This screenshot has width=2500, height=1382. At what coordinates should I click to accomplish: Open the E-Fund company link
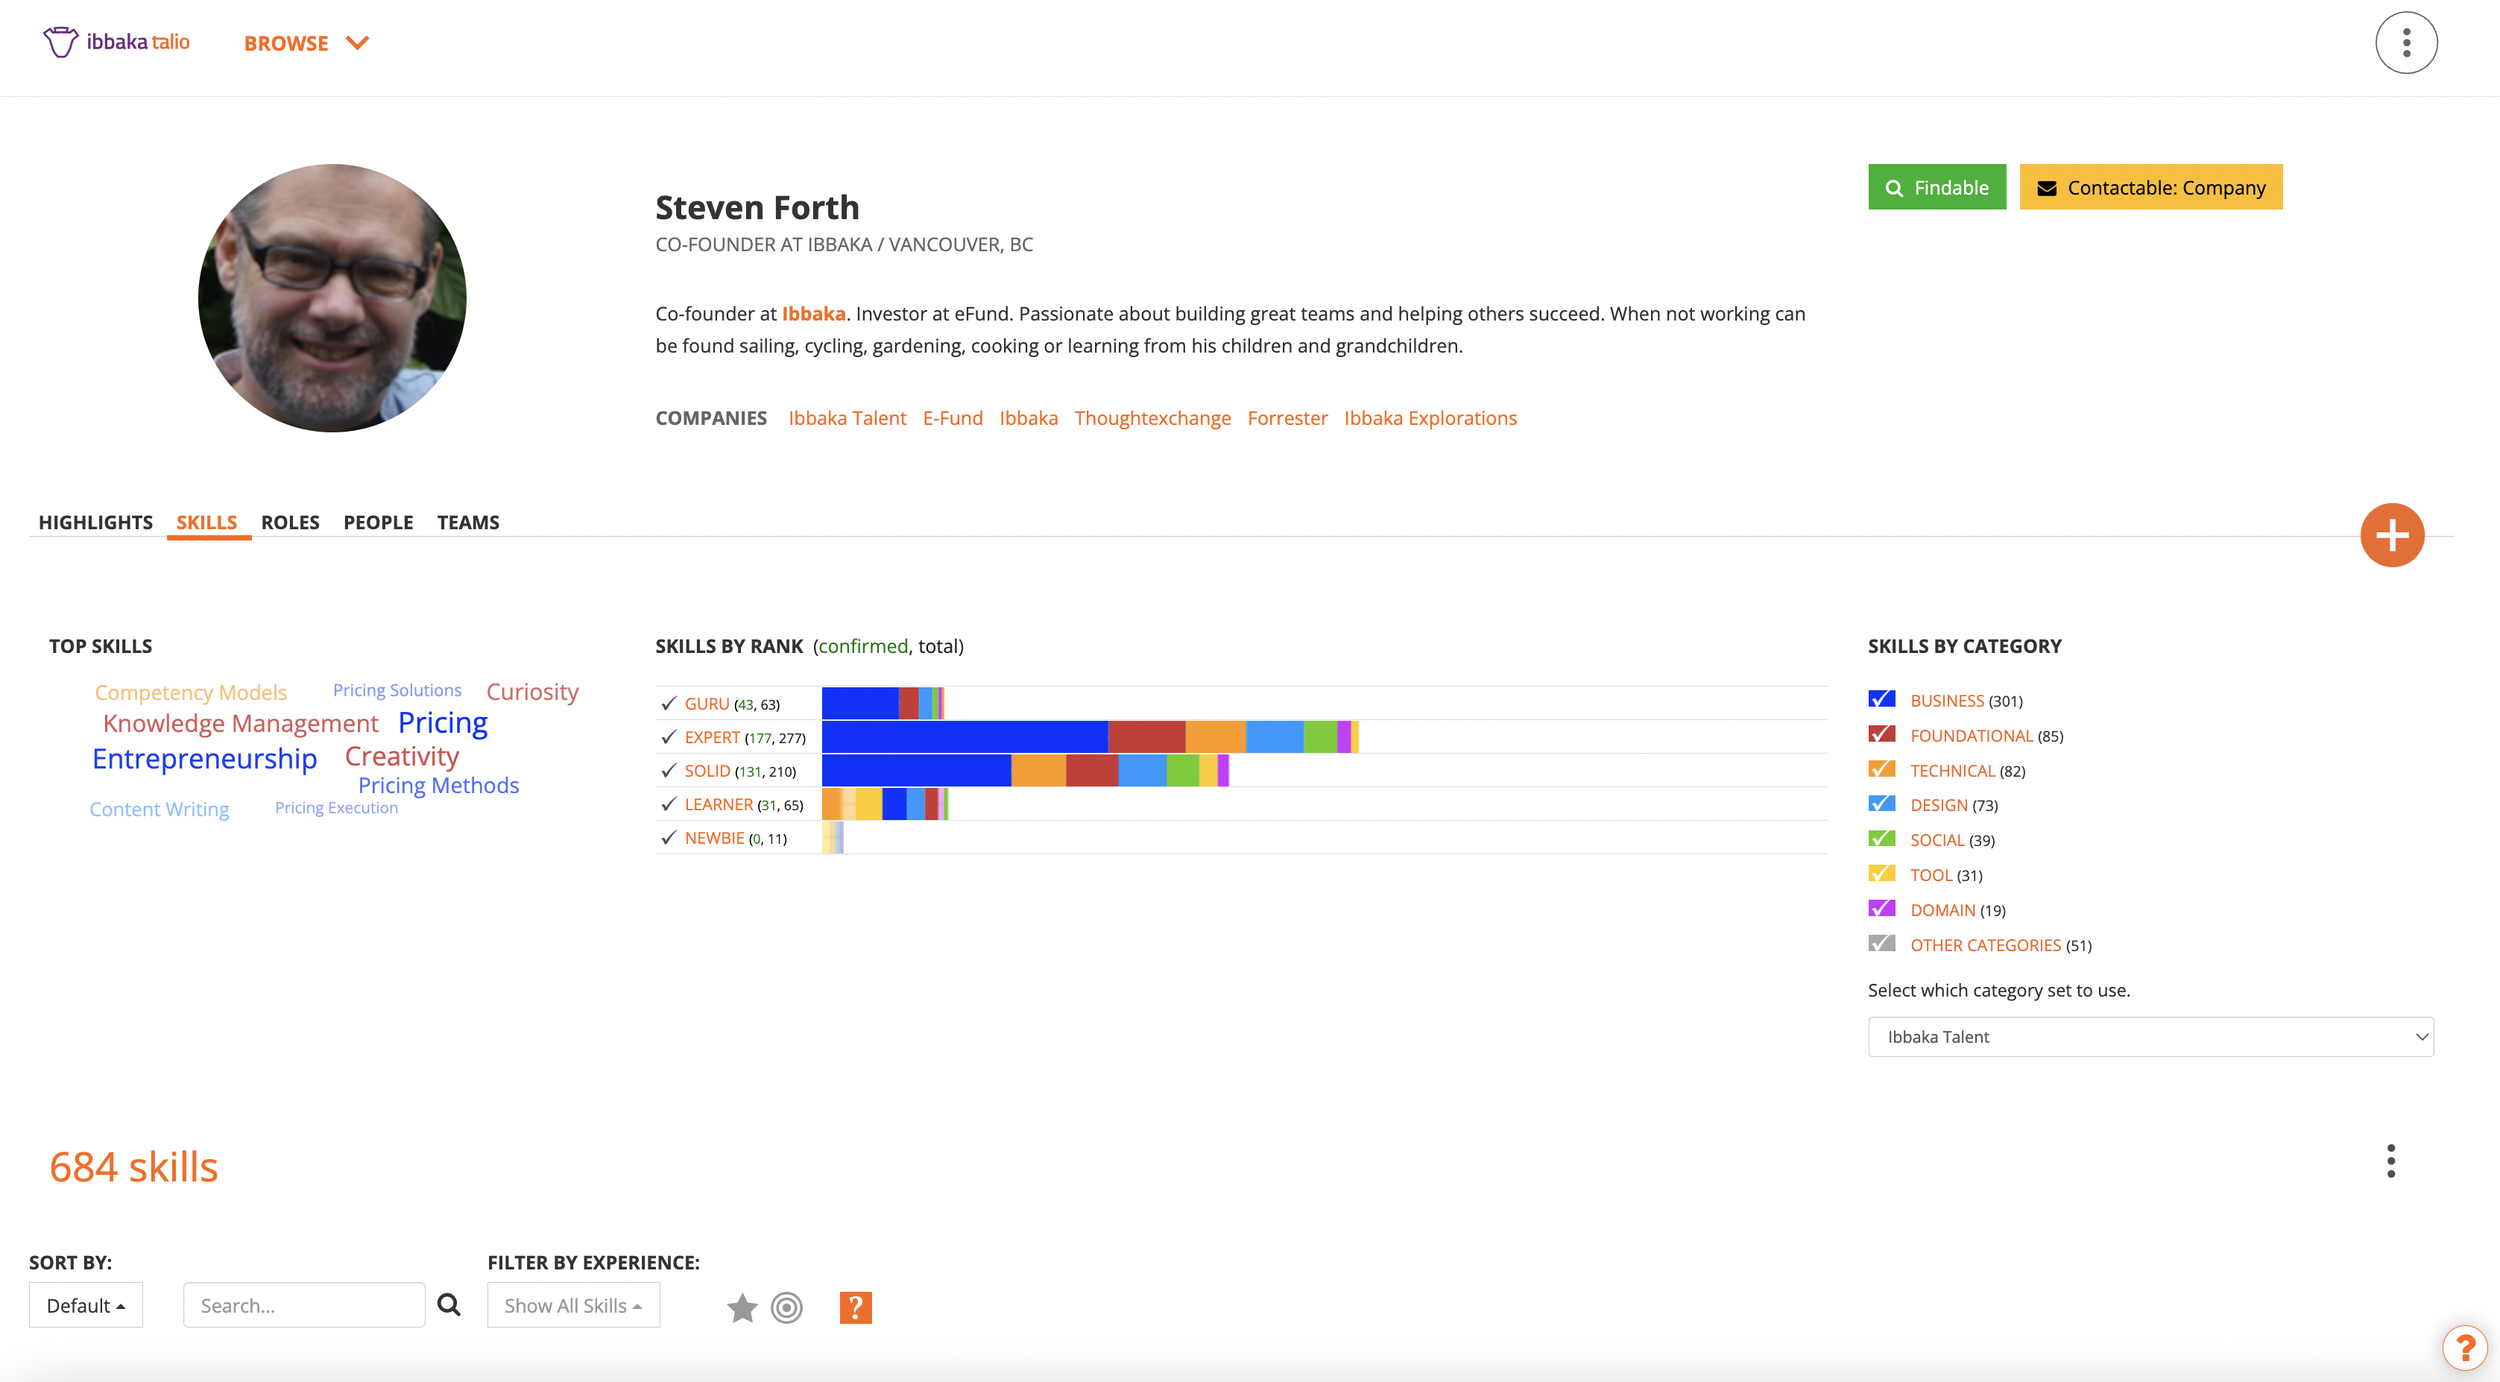click(x=953, y=418)
